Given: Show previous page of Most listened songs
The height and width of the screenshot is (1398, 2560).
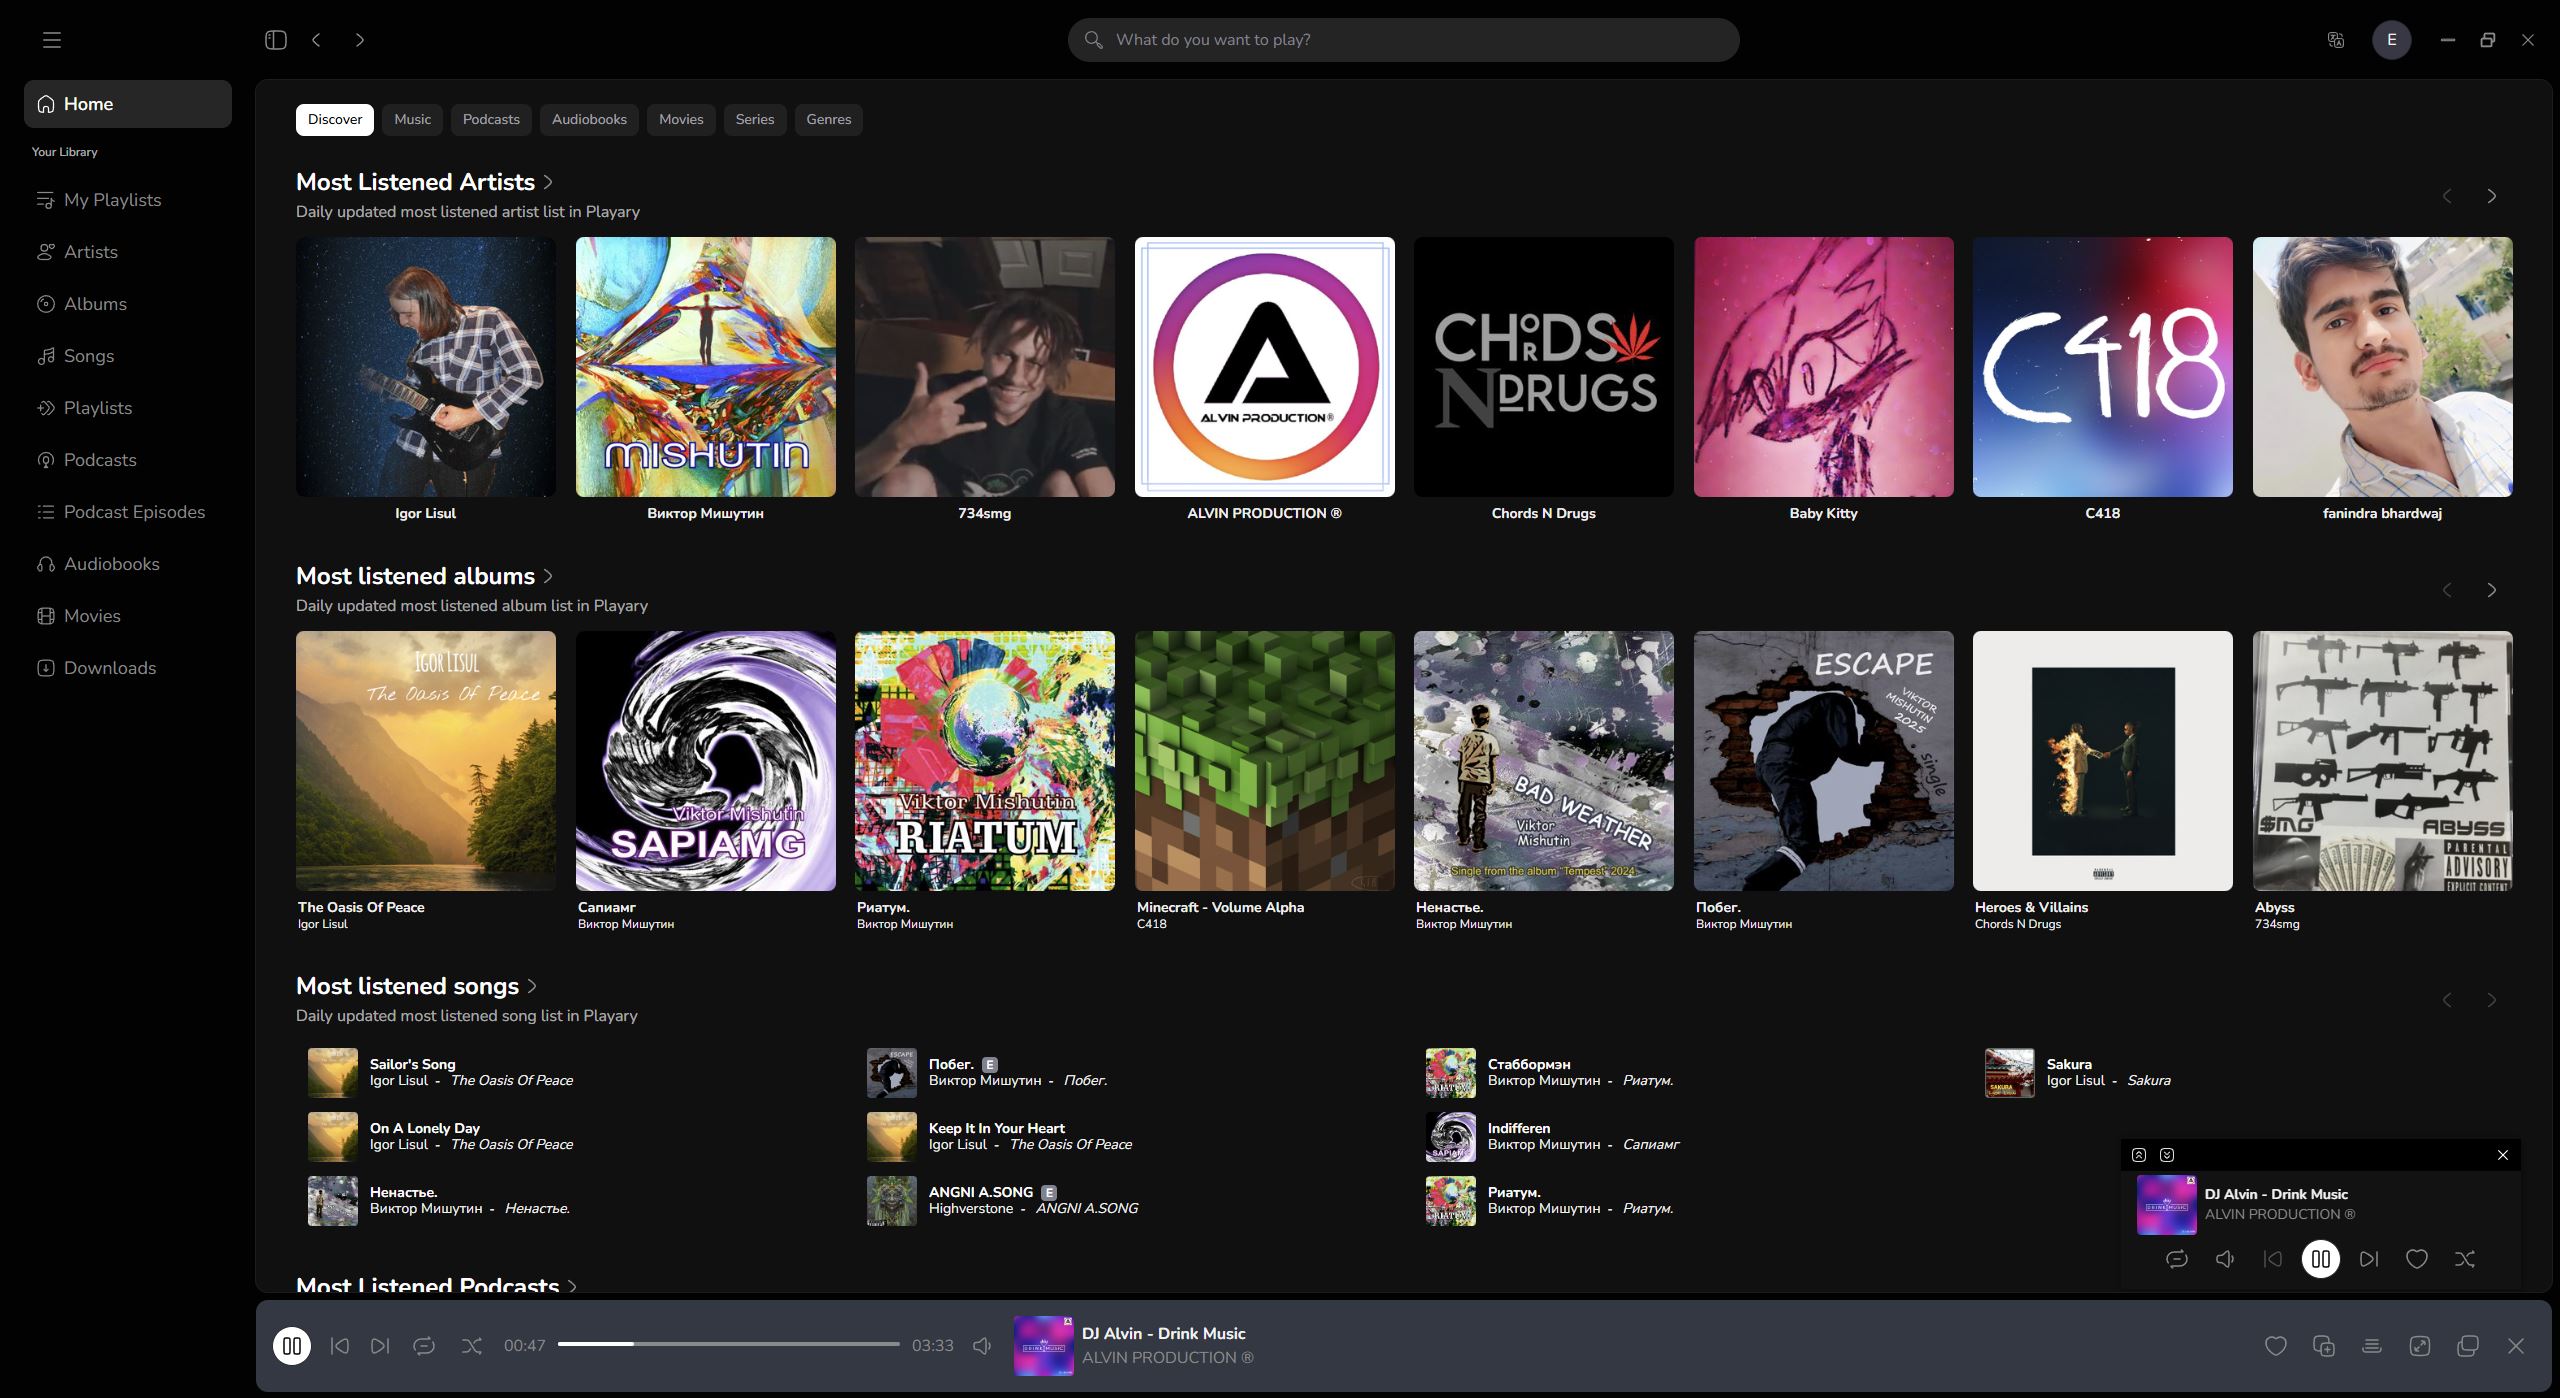Looking at the screenshot, I should click(2447, 1000).
